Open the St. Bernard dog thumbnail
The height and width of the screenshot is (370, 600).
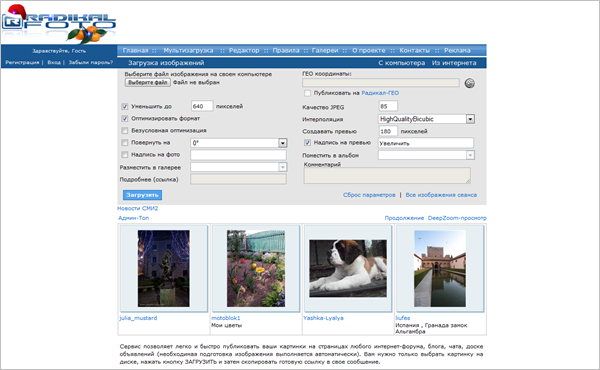(x=348, y=268)
